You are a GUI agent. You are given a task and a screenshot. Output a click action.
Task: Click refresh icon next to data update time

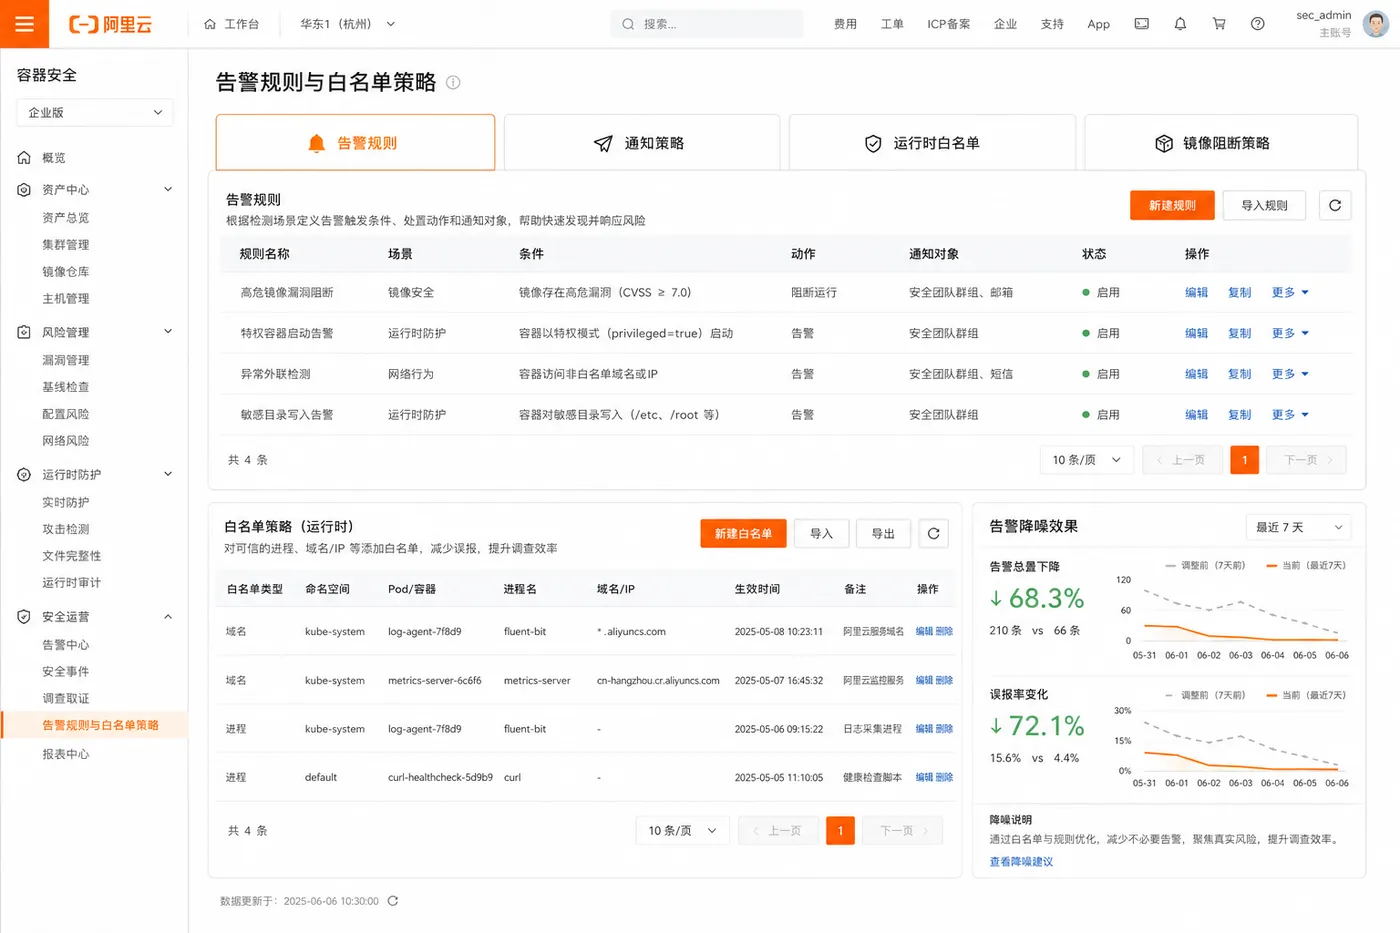click(x=393, y=901)
